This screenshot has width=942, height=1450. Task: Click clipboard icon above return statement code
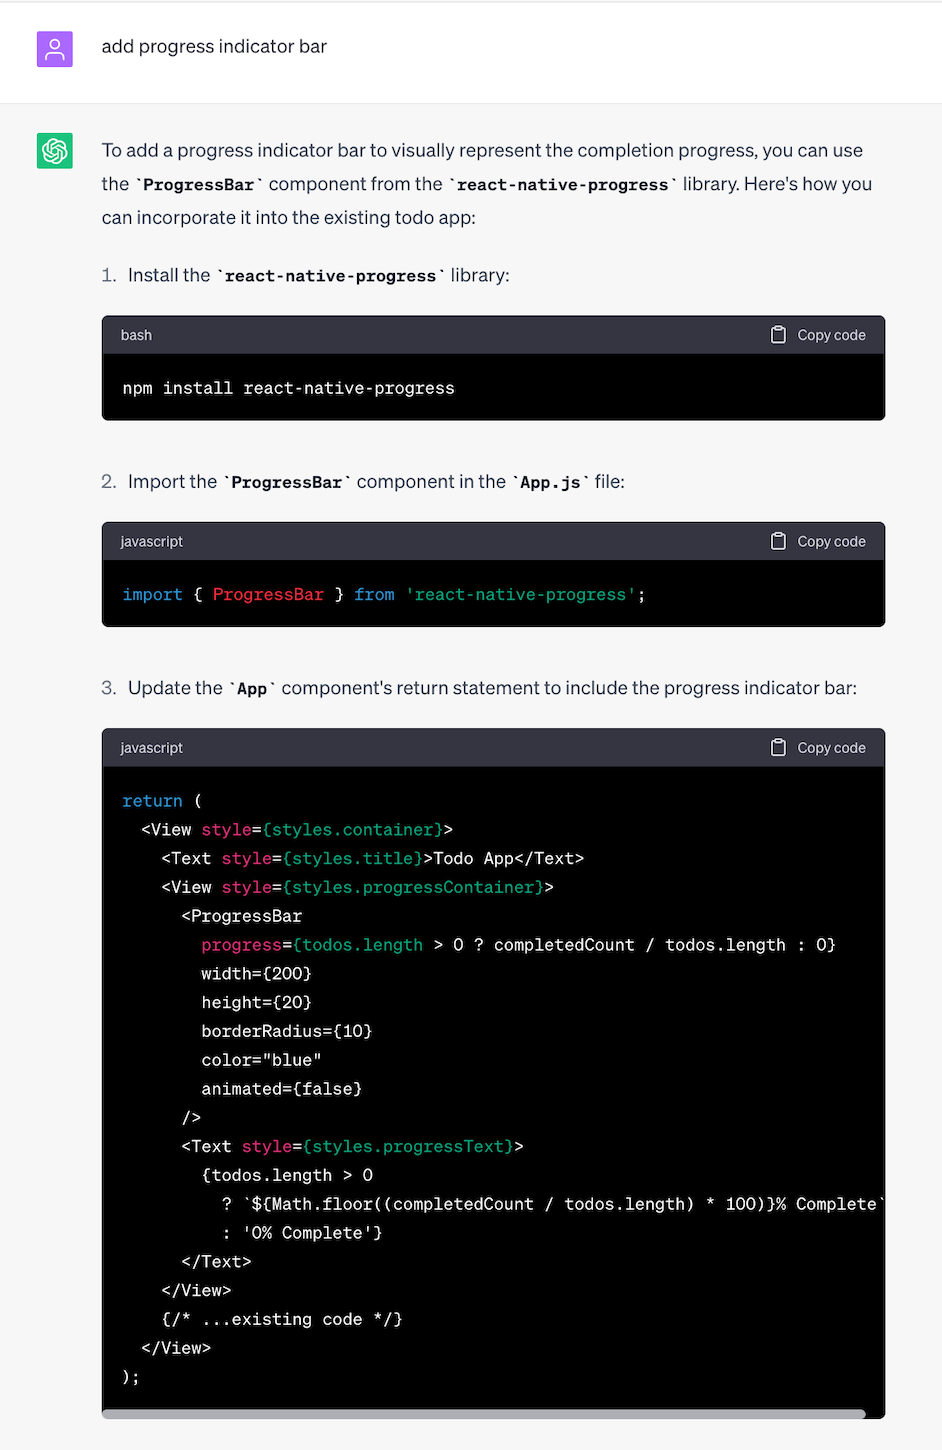pyautogui.click(x=778, y=748)
